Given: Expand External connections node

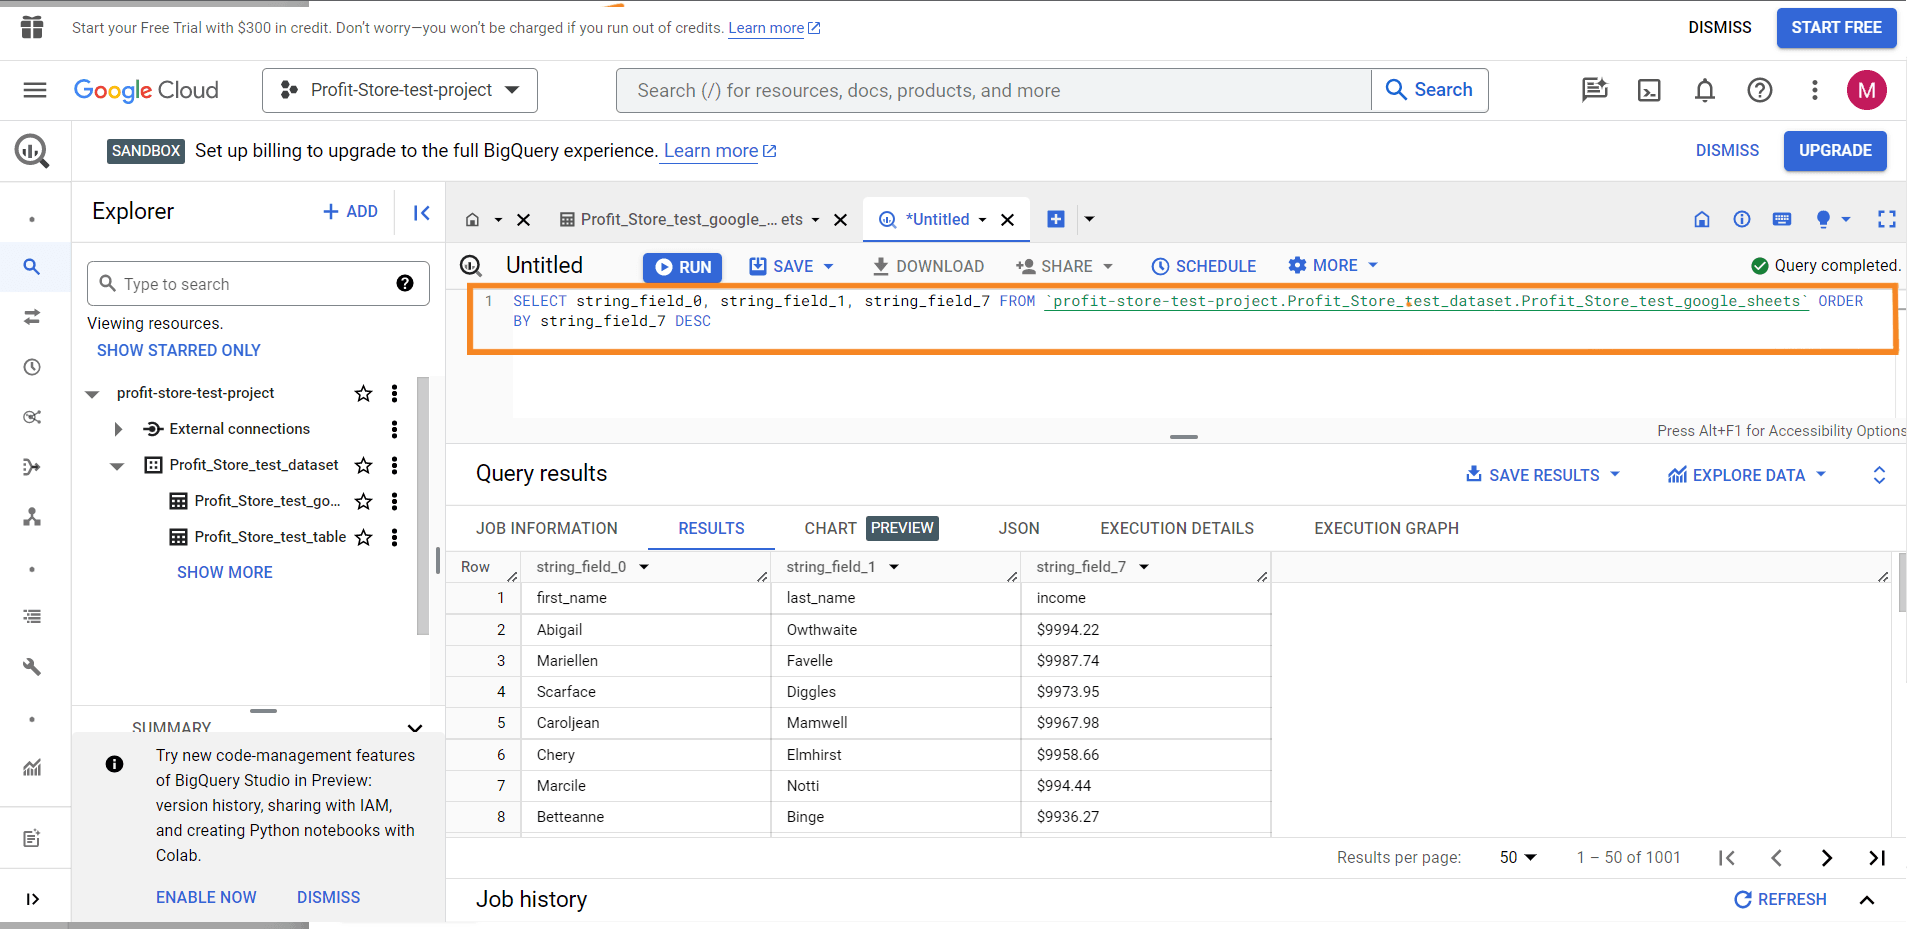Looking at the screenshot, I should (x=118, y=429).
